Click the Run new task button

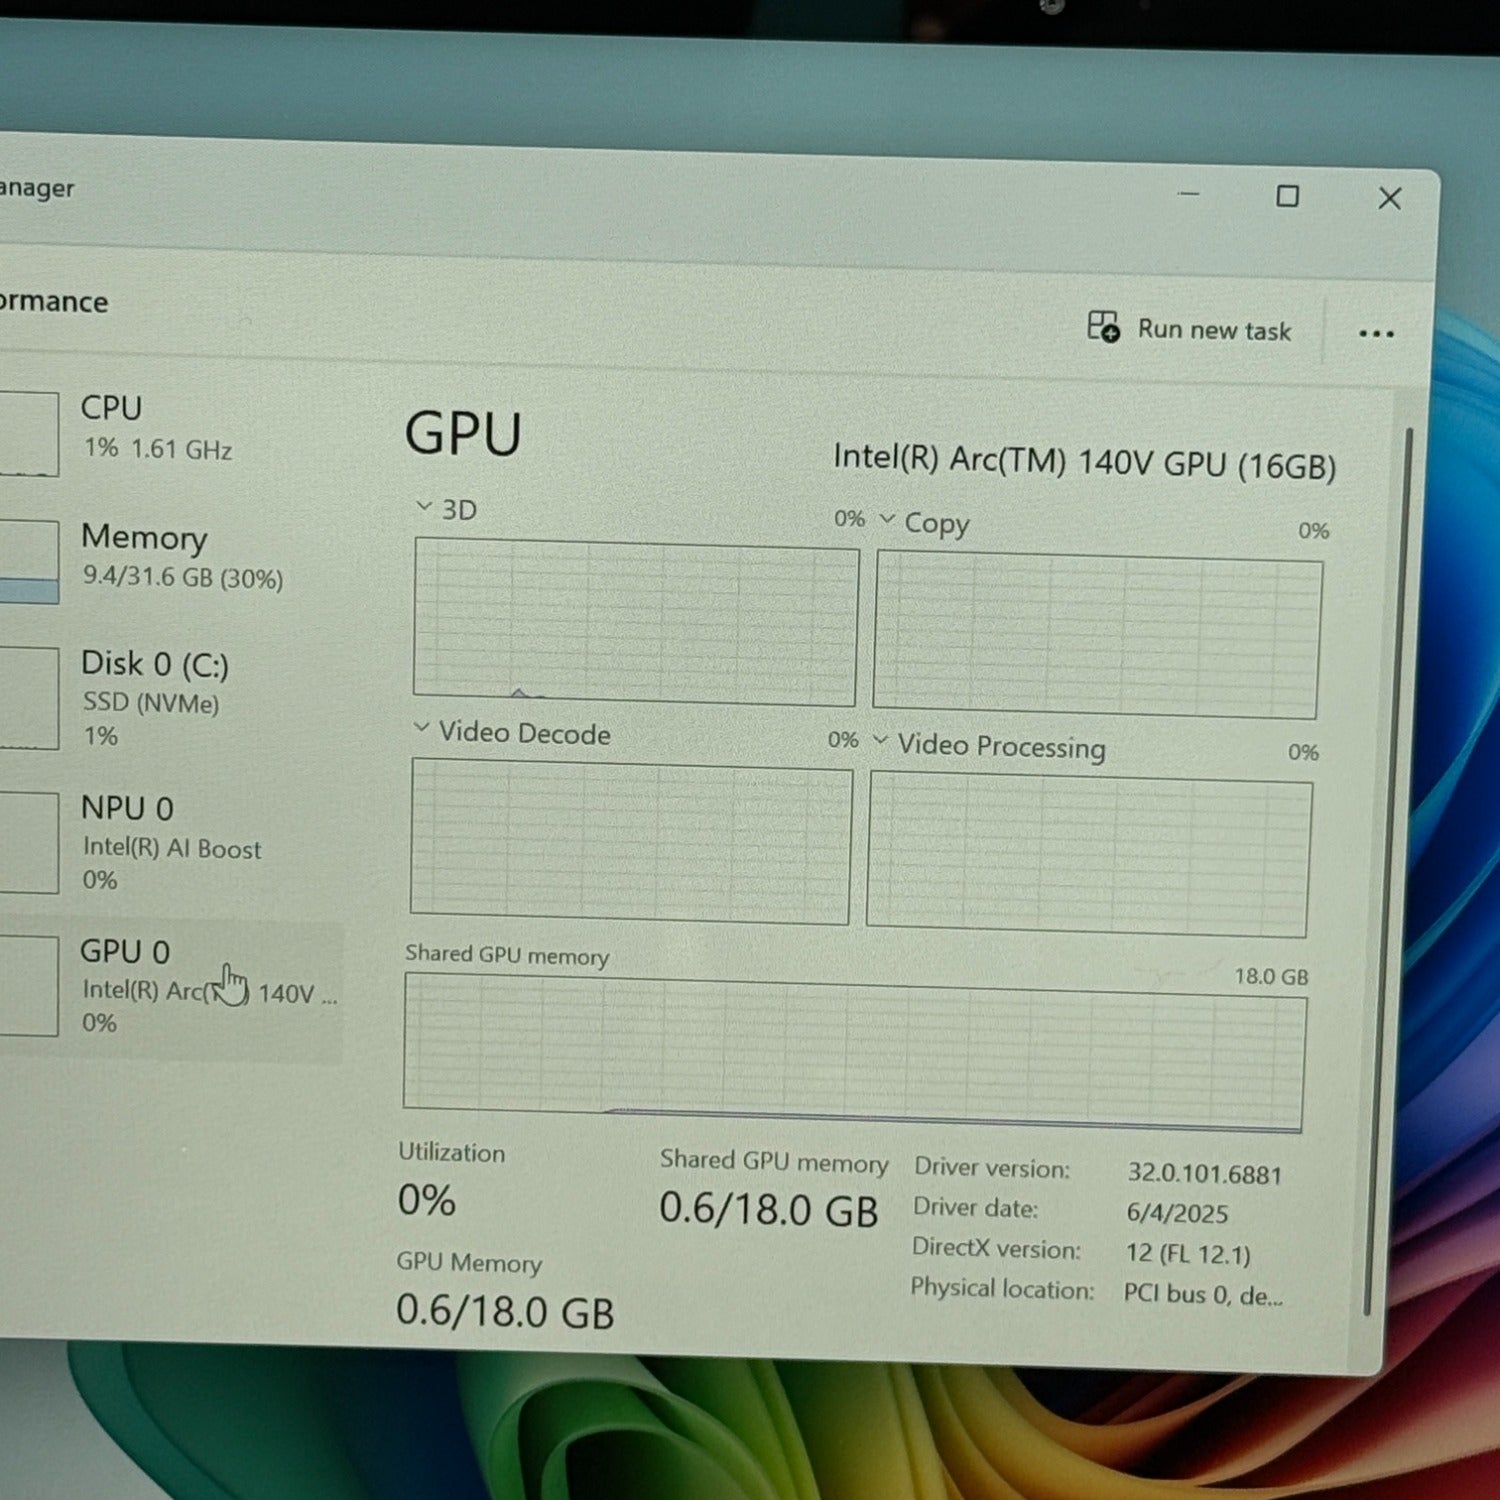(x=1190, y=329)
